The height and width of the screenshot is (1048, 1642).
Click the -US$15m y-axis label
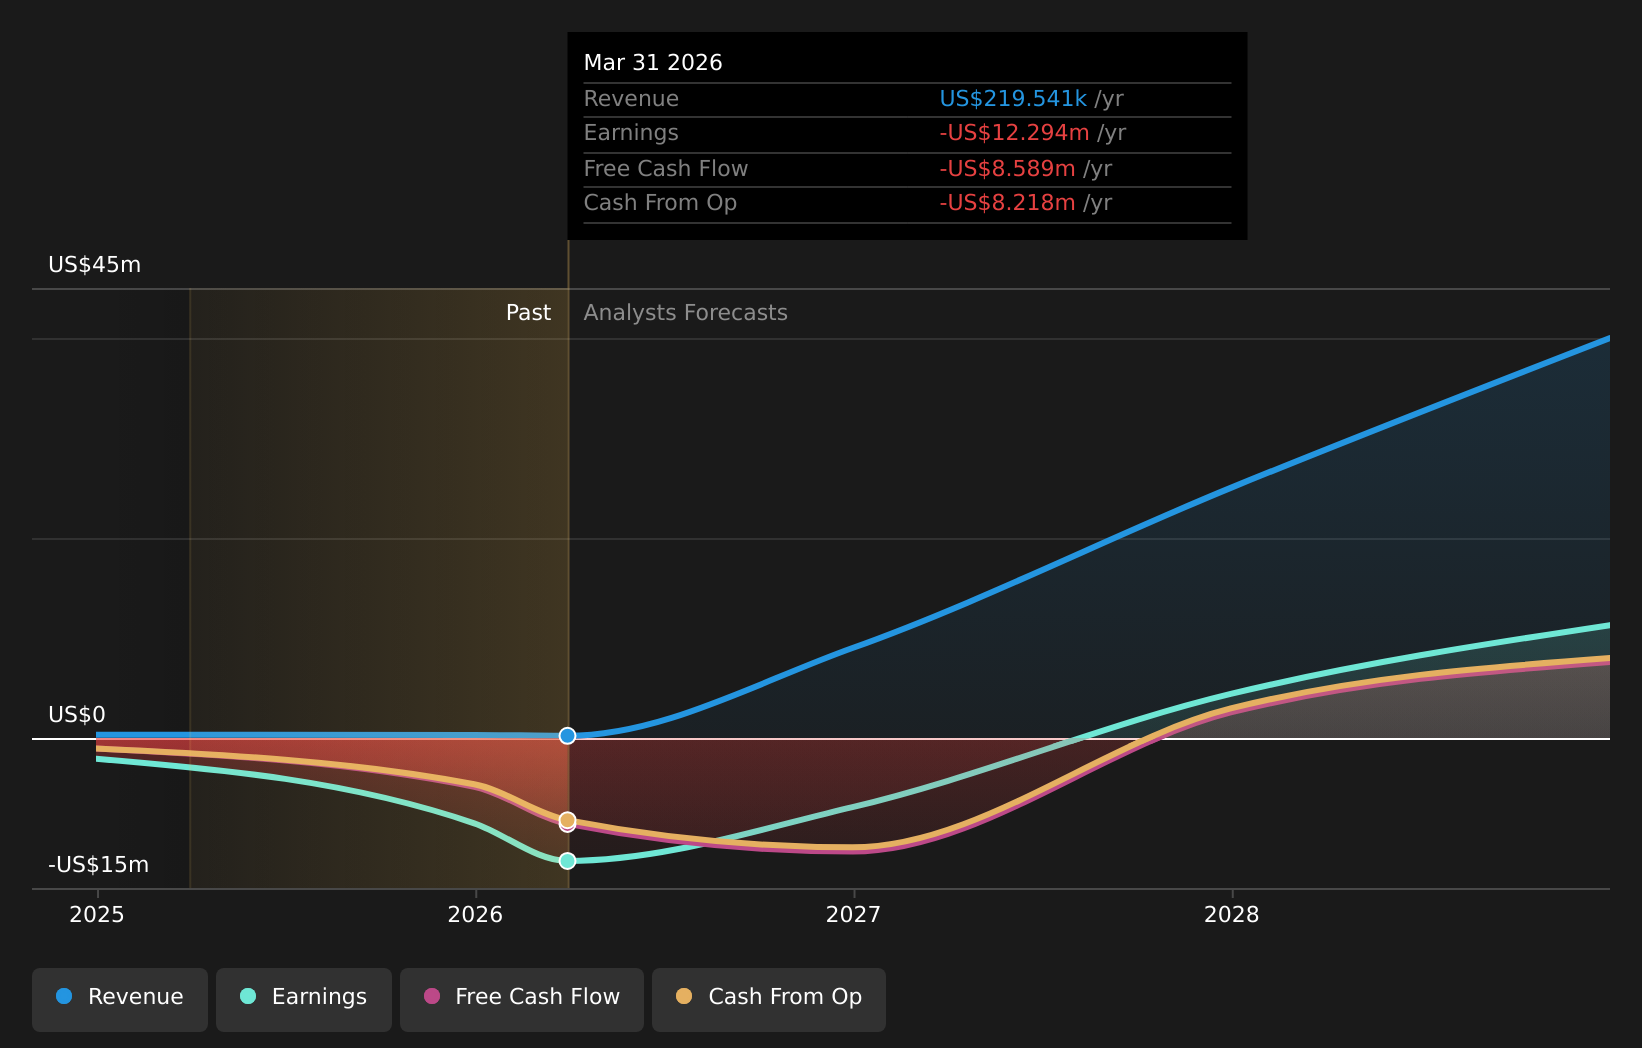[99, 865]
